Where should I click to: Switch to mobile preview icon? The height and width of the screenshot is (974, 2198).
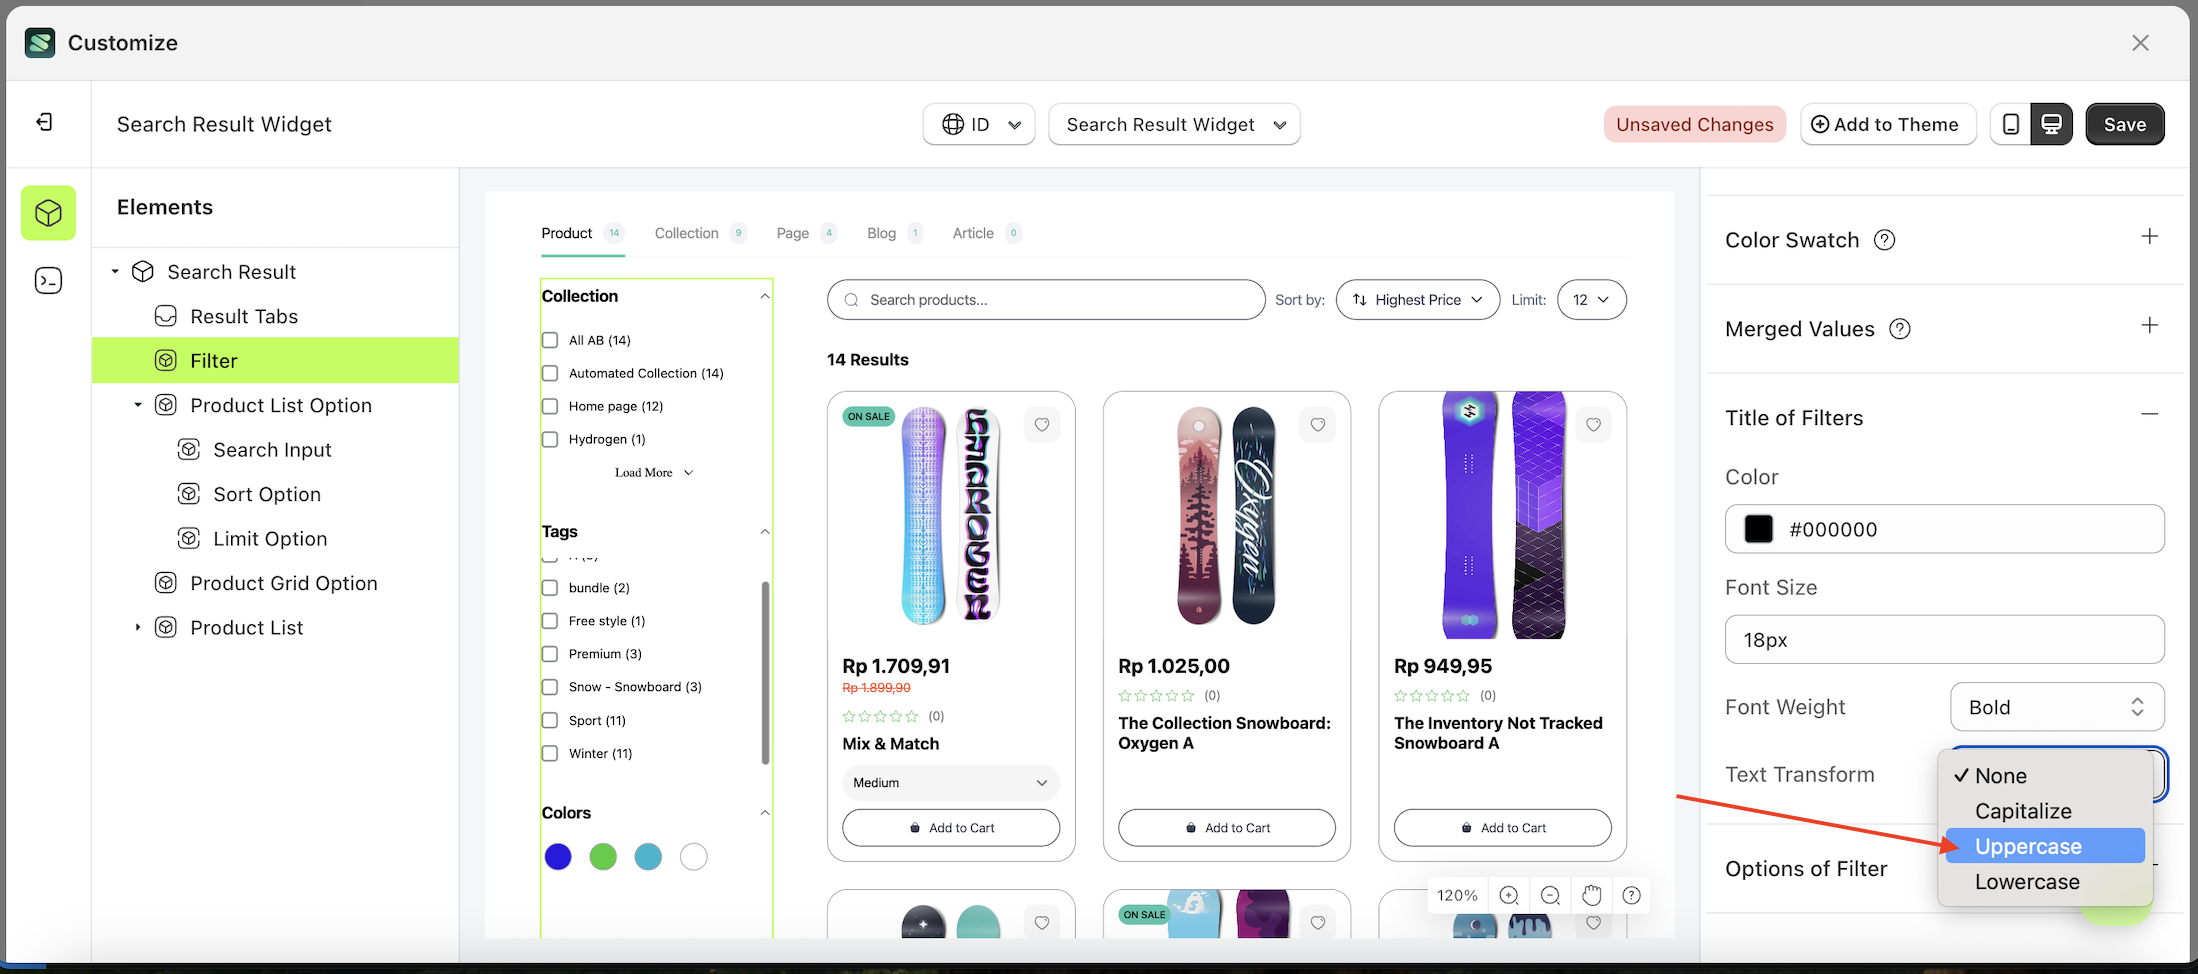[2011, 123]
